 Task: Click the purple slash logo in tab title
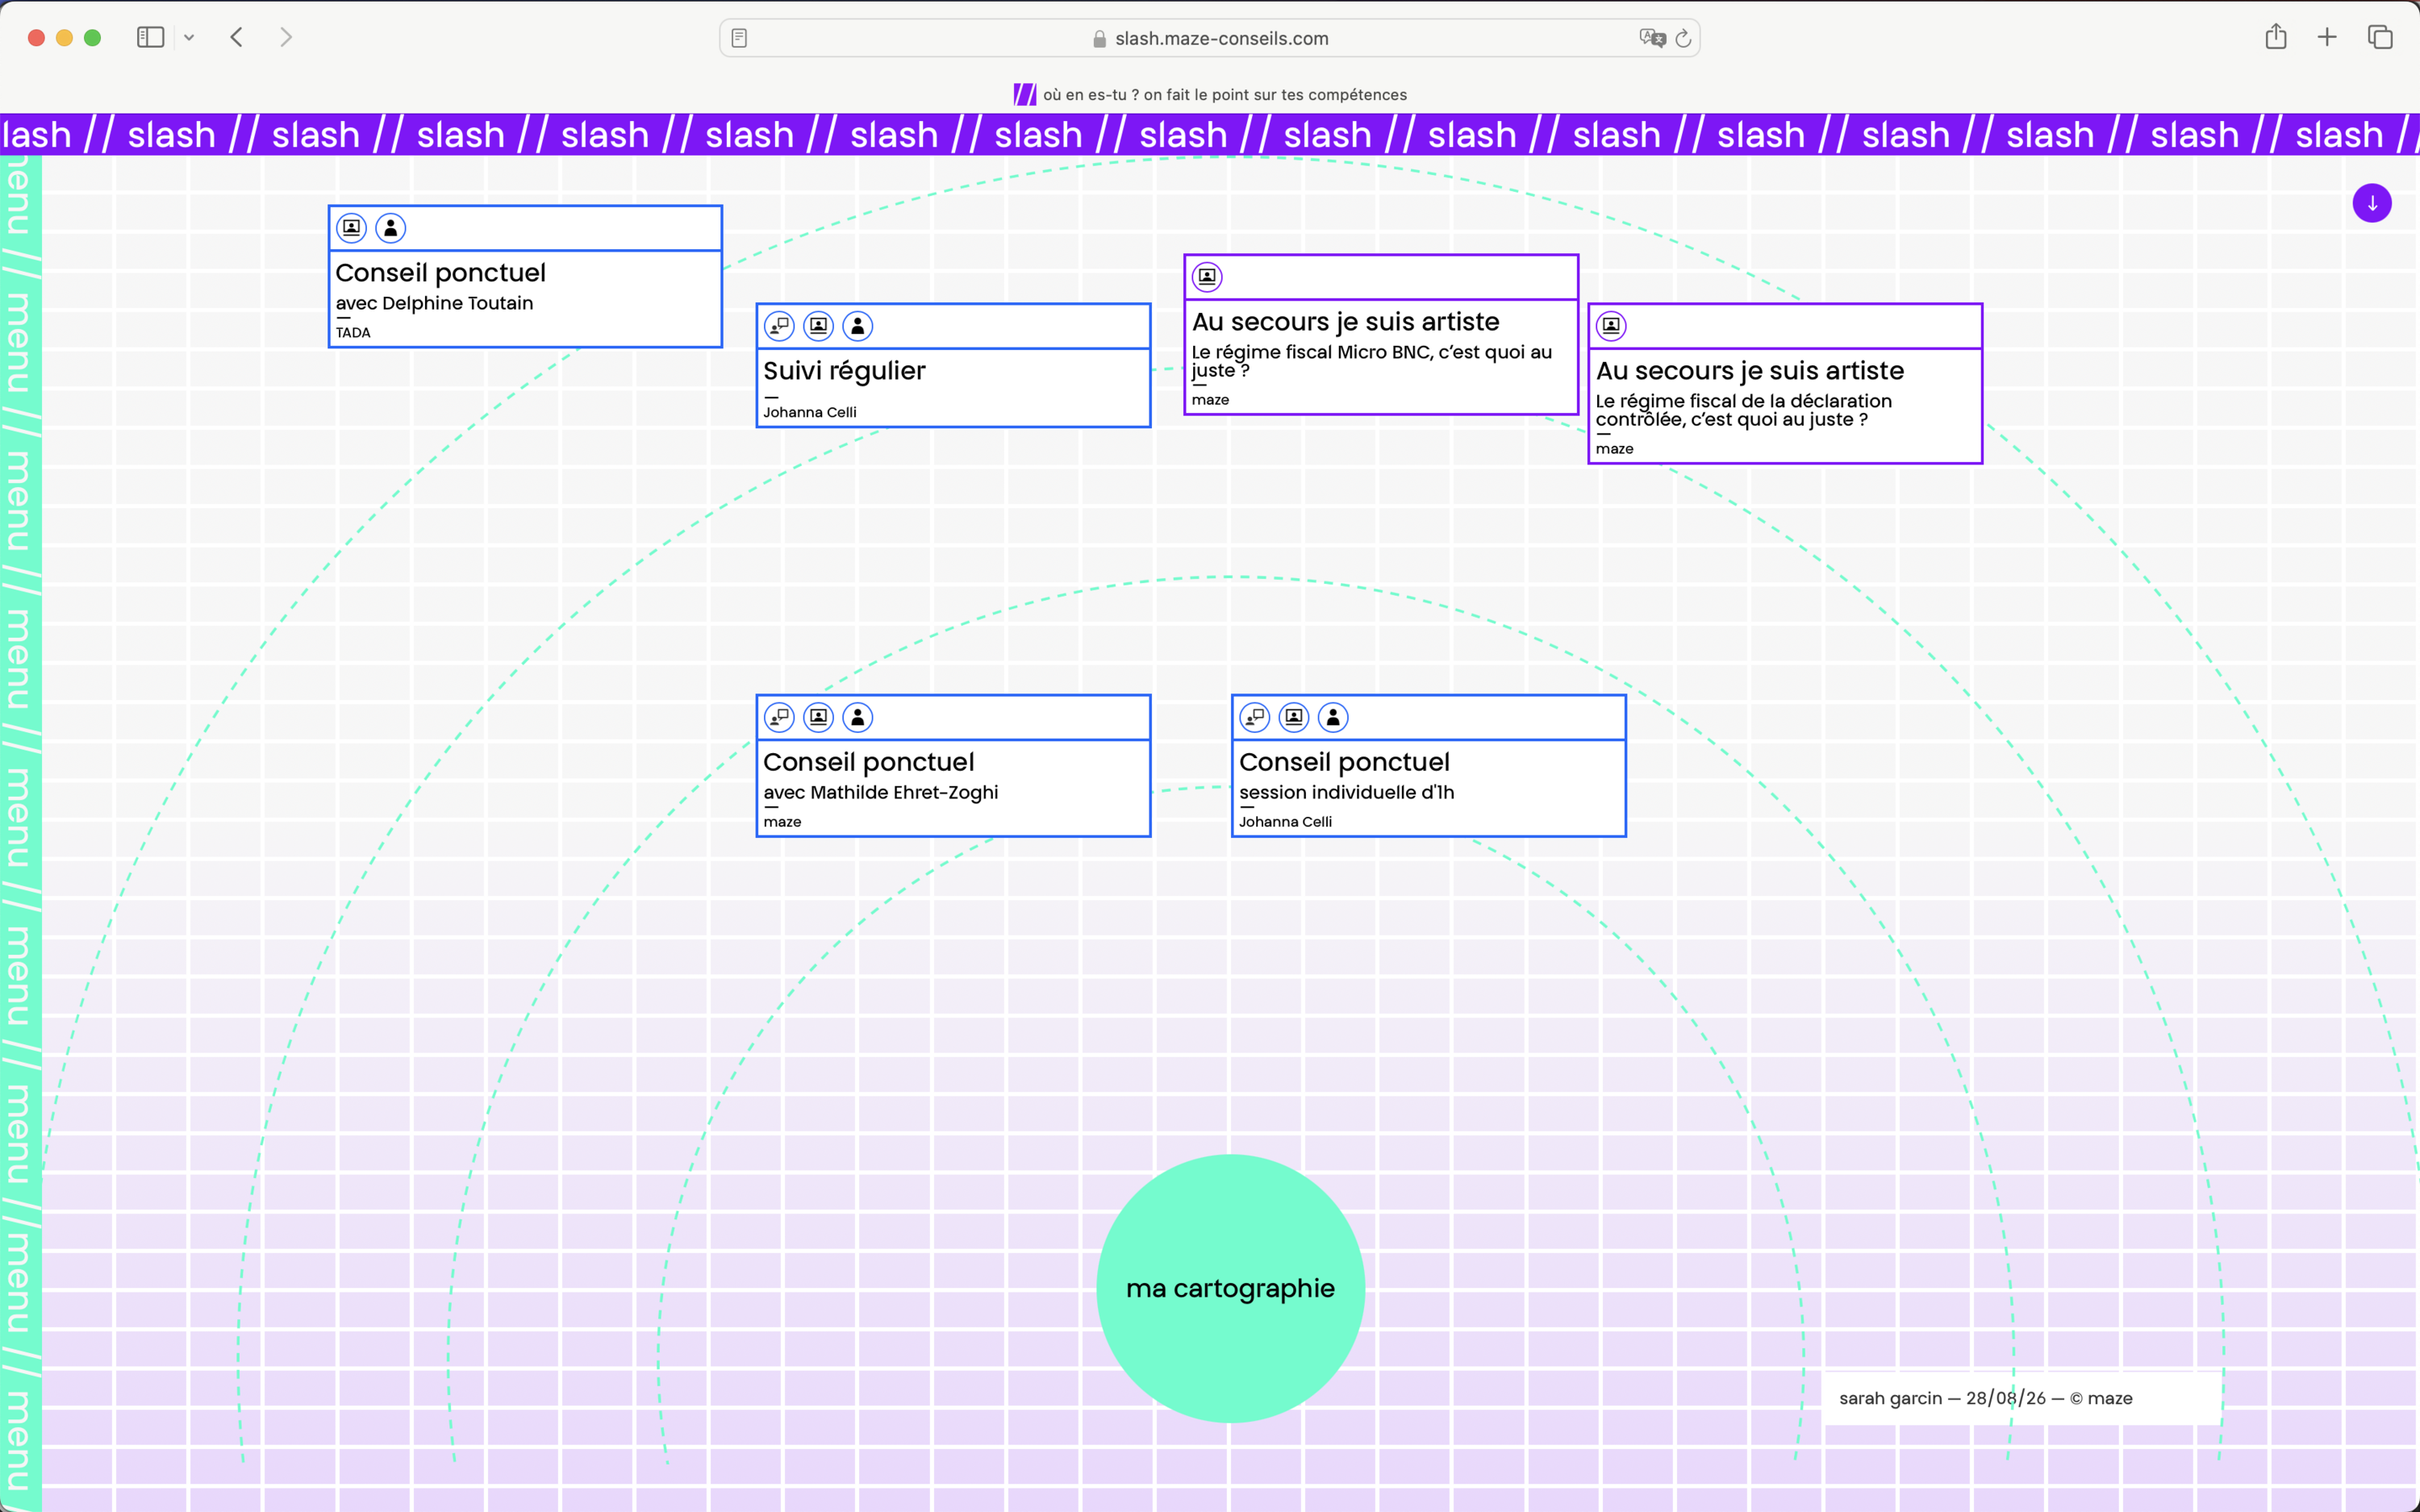(1024, 94)
